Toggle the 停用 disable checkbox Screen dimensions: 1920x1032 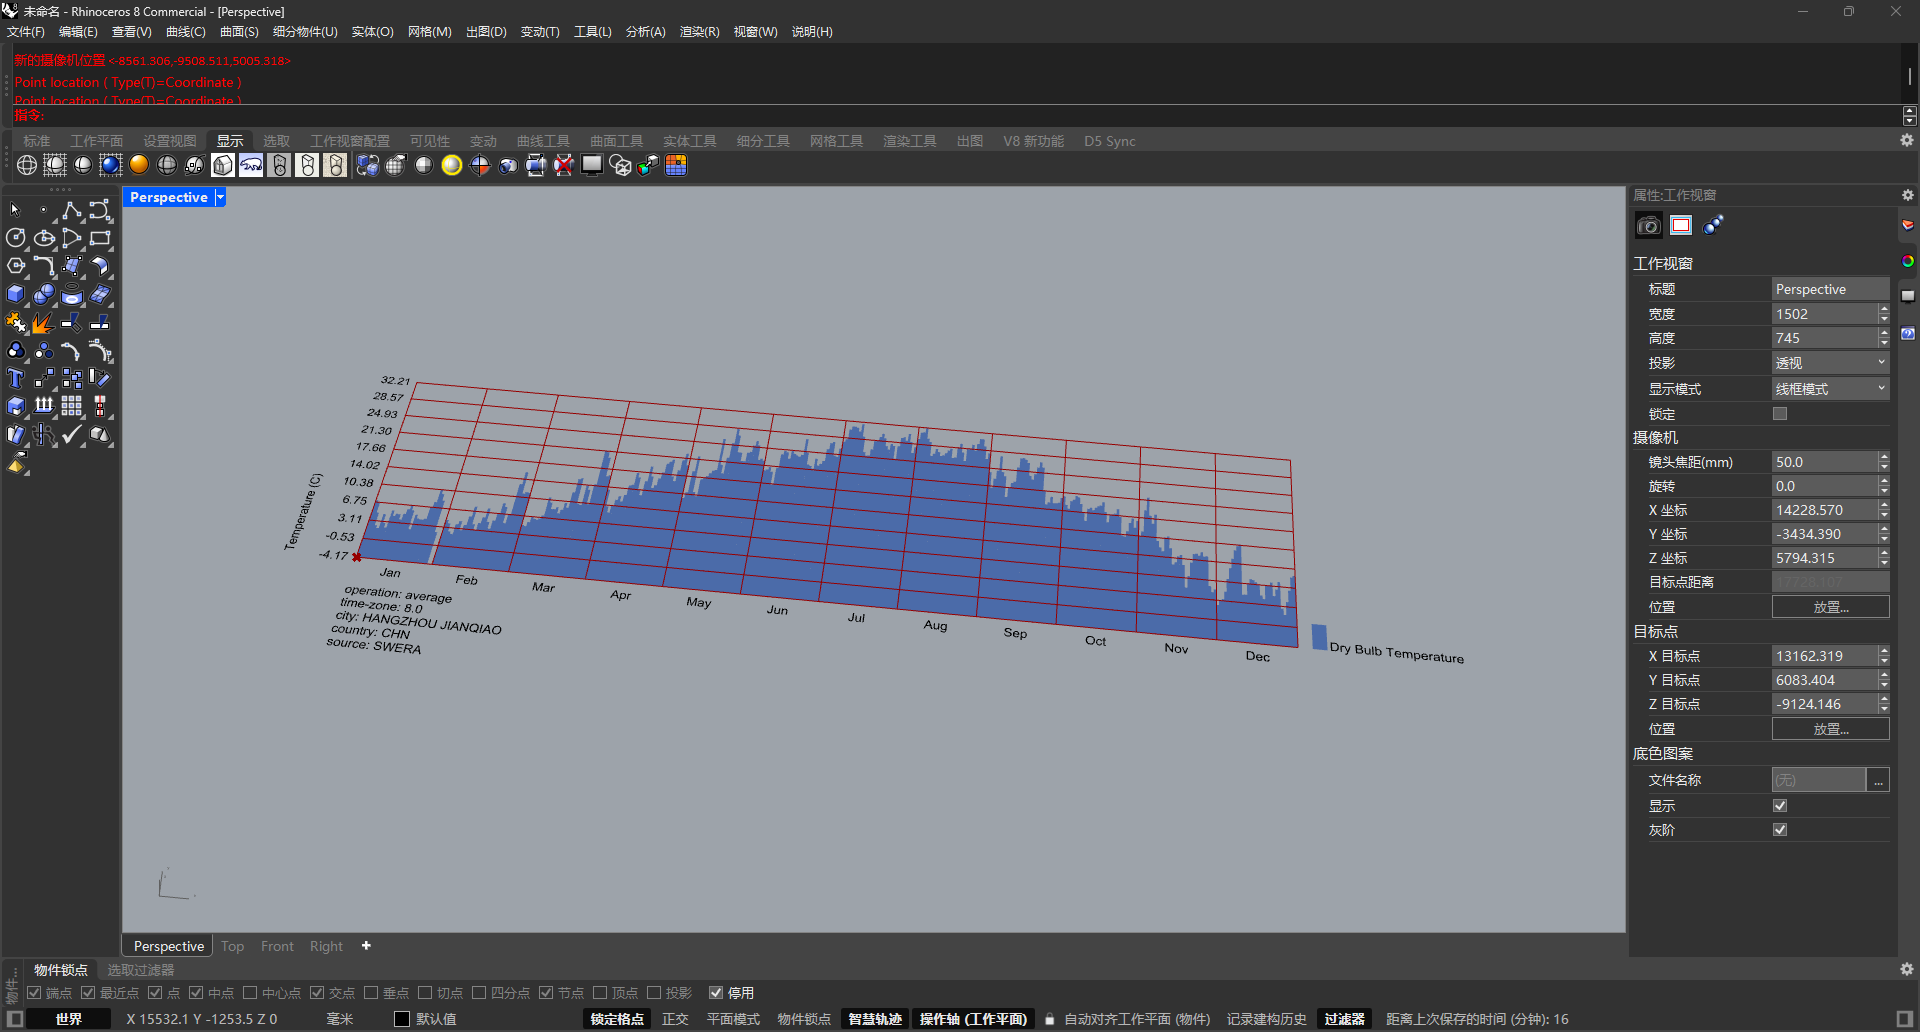[716, 993]
